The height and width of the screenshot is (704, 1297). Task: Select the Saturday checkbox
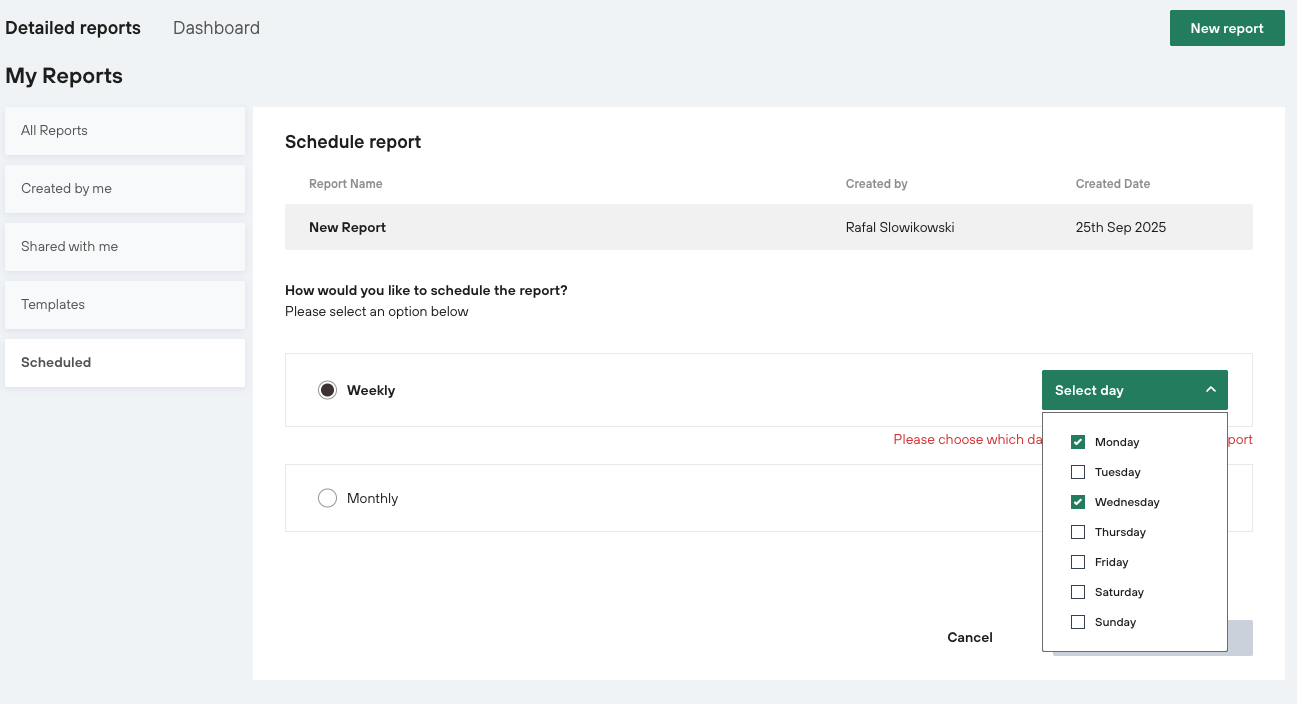(1078, 592)
